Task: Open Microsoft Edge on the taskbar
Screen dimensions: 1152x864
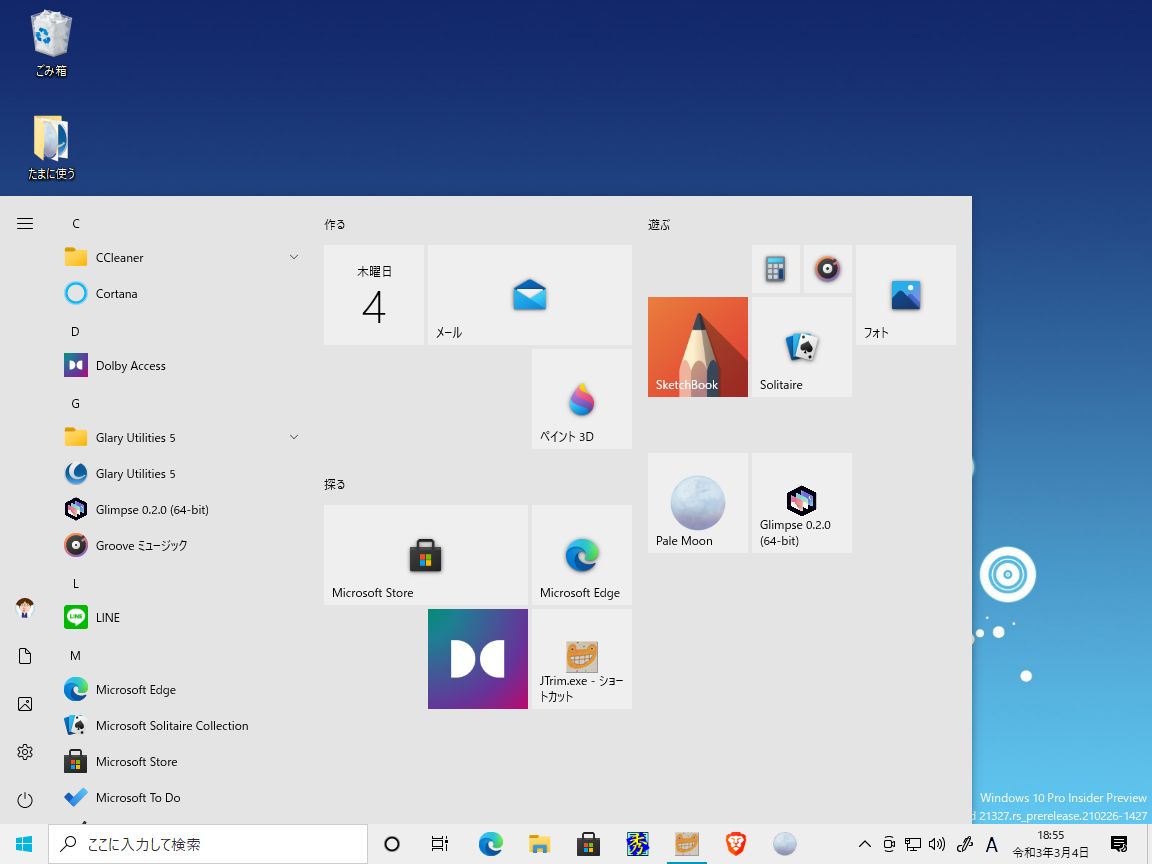Action: [x=490, y=844]
